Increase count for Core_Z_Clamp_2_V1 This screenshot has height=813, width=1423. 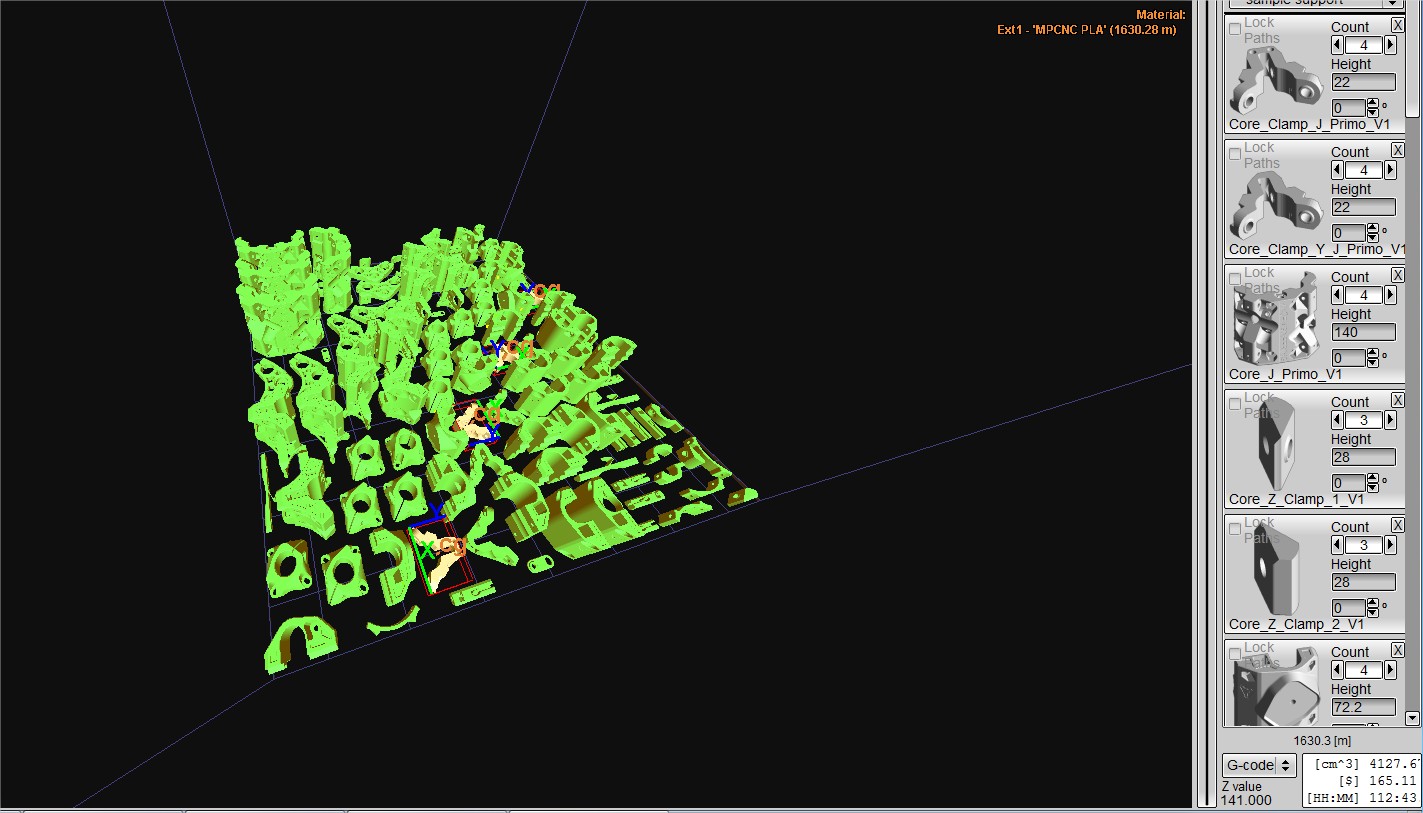1390,545
